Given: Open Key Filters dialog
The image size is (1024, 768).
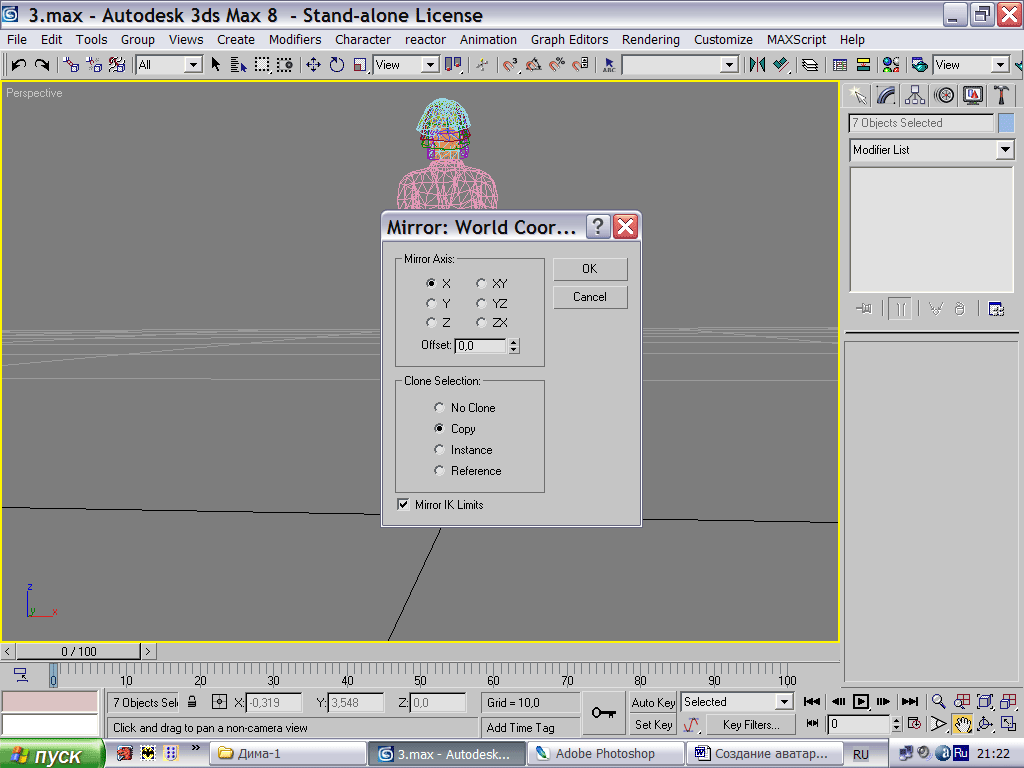Looking at the screenshot, I should (x=751, y=725).
